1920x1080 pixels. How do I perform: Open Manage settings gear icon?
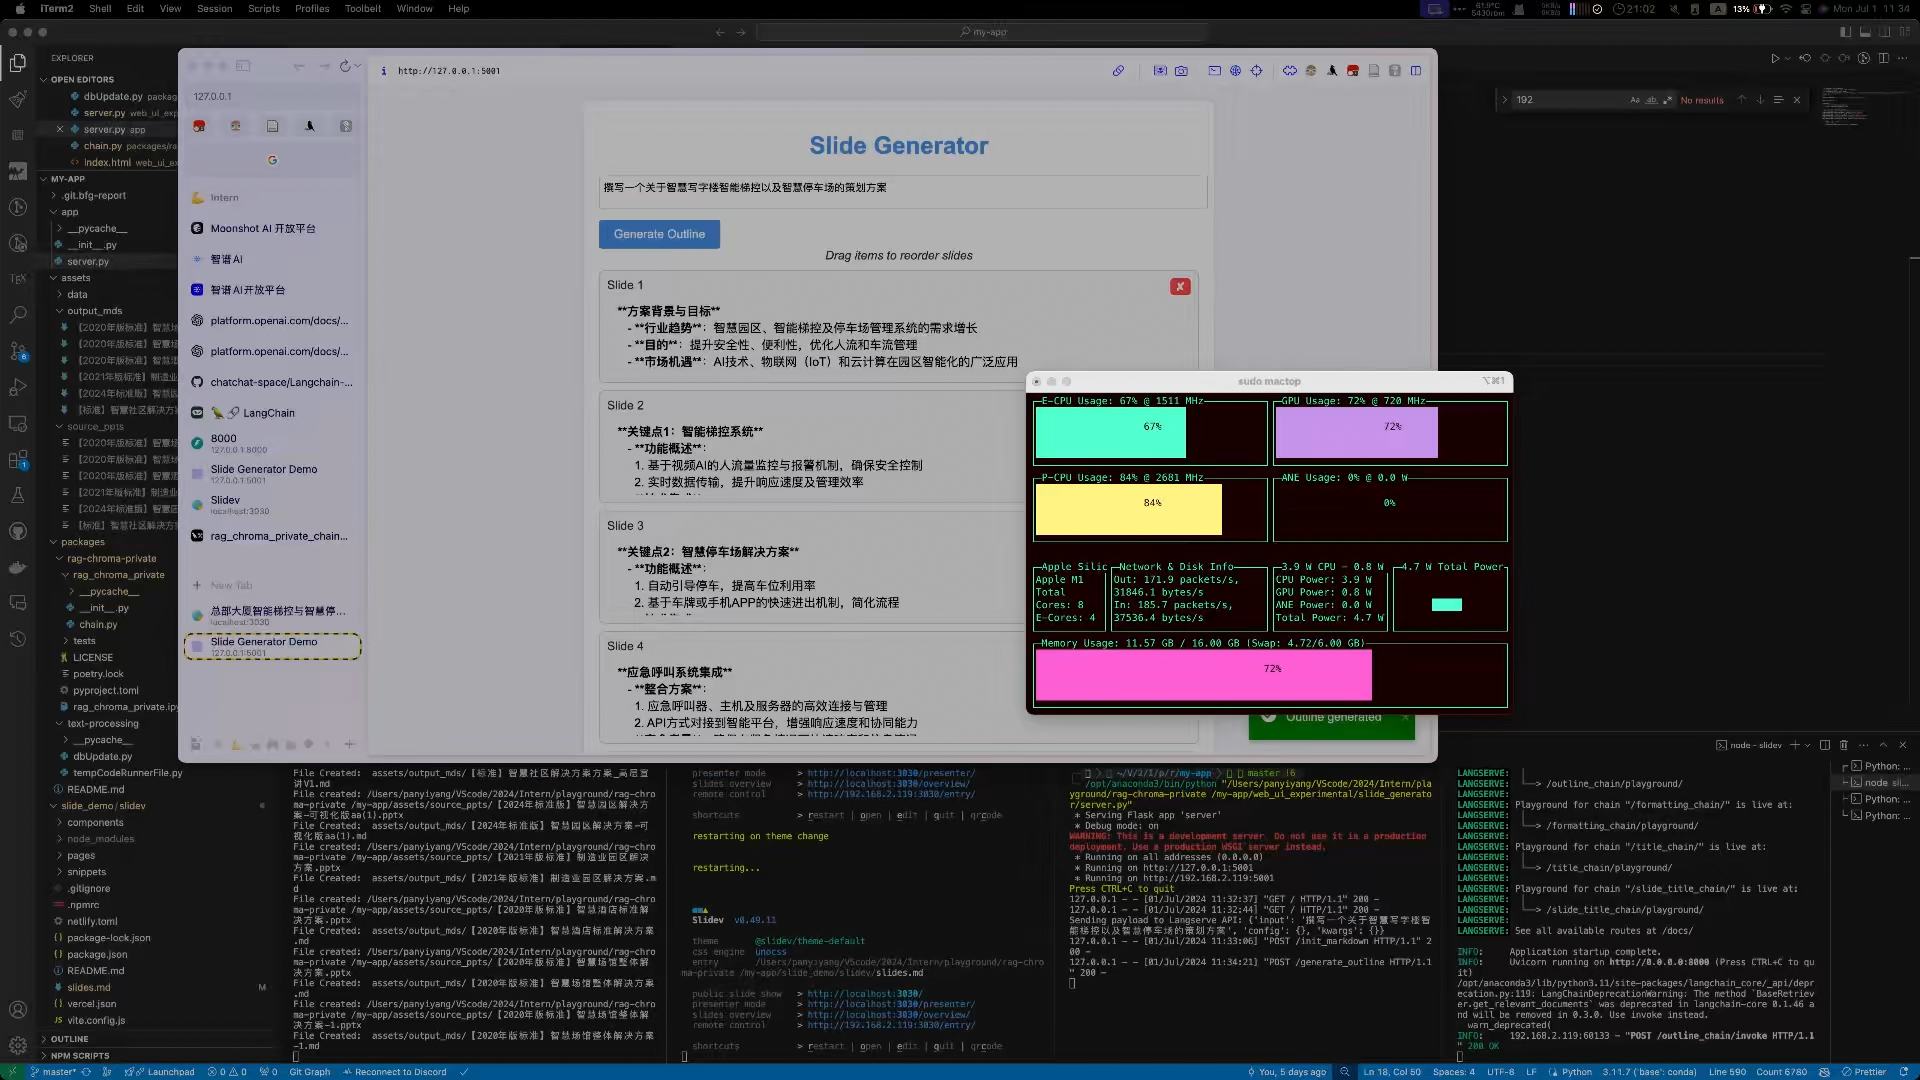(x=17, y=1045)
